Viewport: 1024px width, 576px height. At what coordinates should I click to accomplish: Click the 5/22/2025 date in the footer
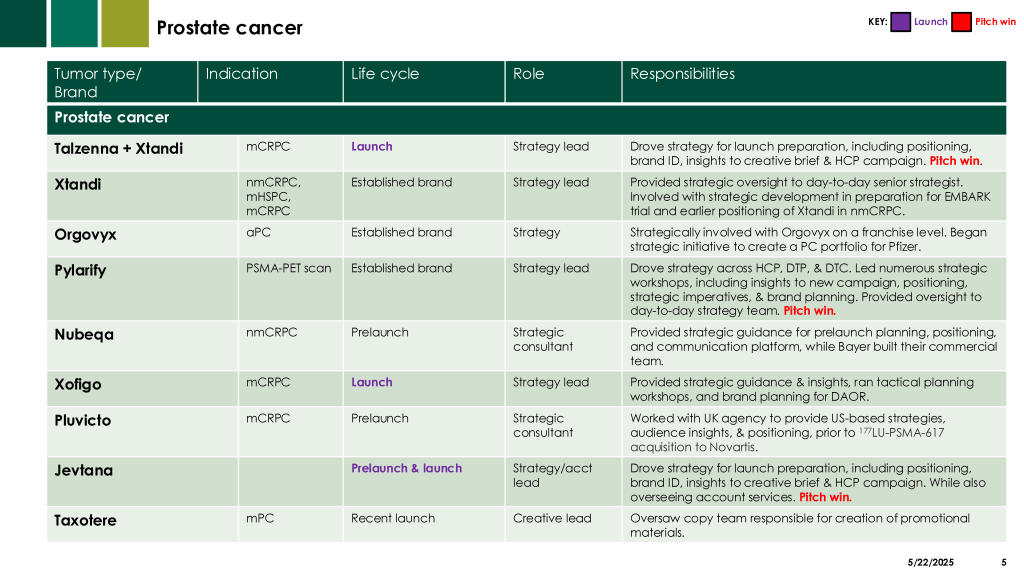[x=930, y=562]
